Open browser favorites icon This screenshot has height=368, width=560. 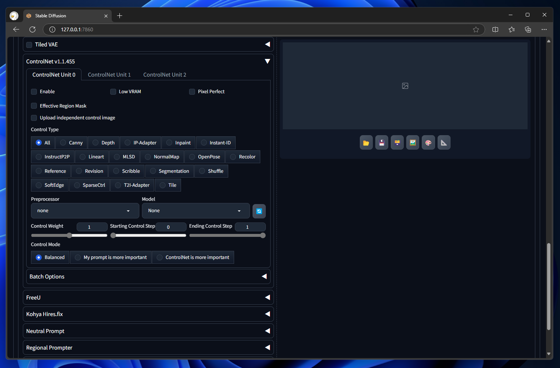pos(511,30)
